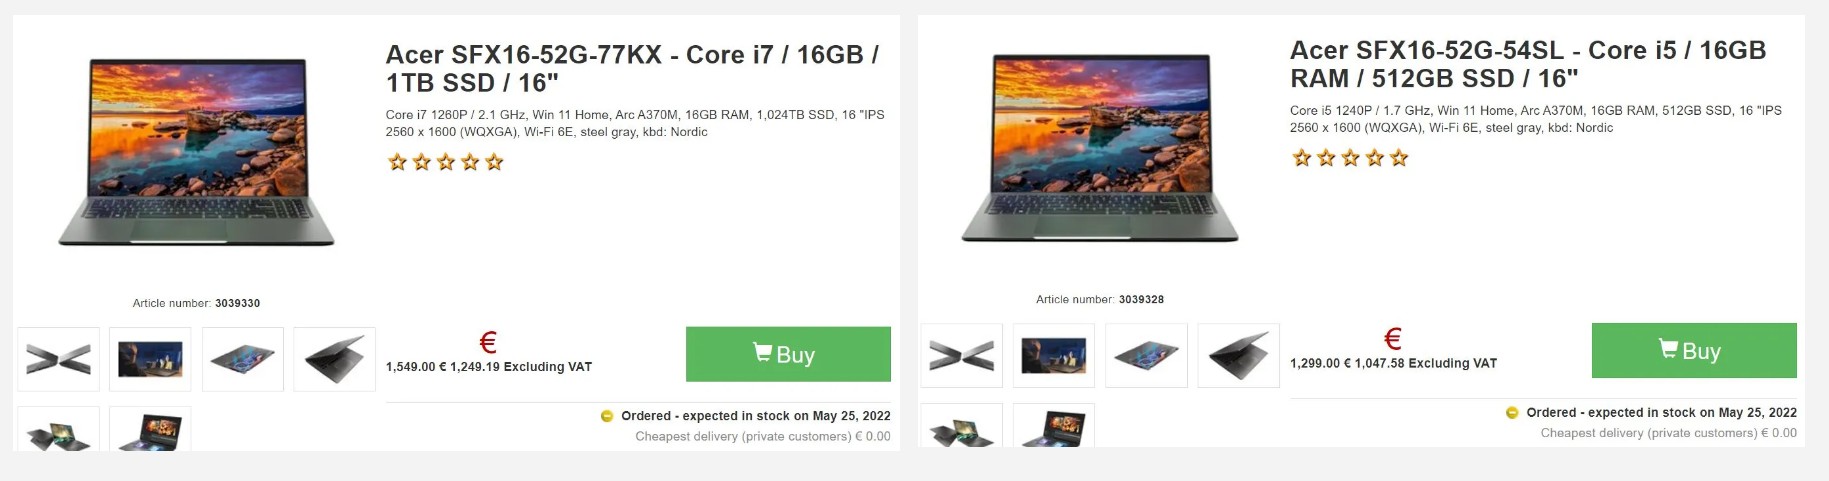1829x481 pixels.
Task: Open the Acer SFX16-52G-77KX Core i7 title
Action: (632, 68)
